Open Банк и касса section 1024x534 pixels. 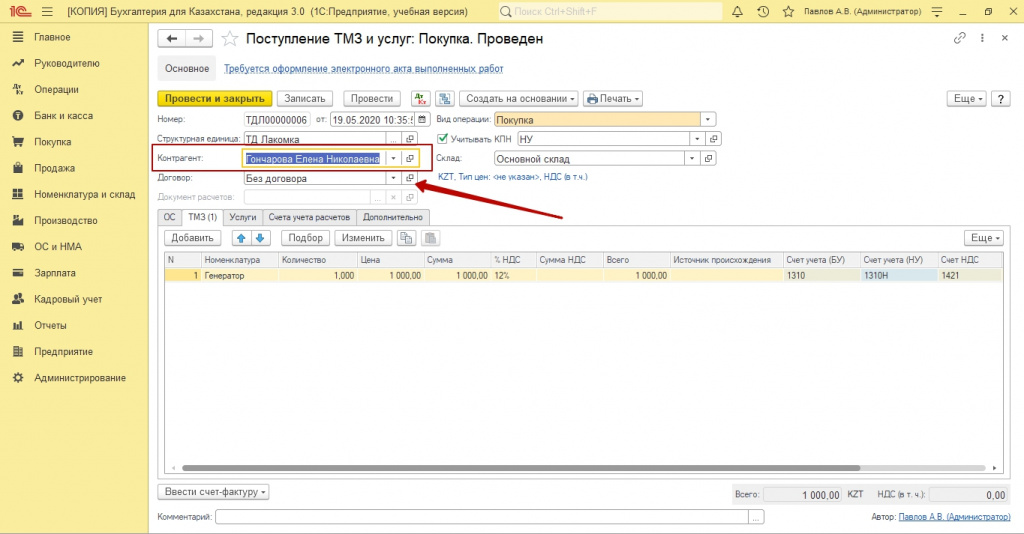pos(63,116)
